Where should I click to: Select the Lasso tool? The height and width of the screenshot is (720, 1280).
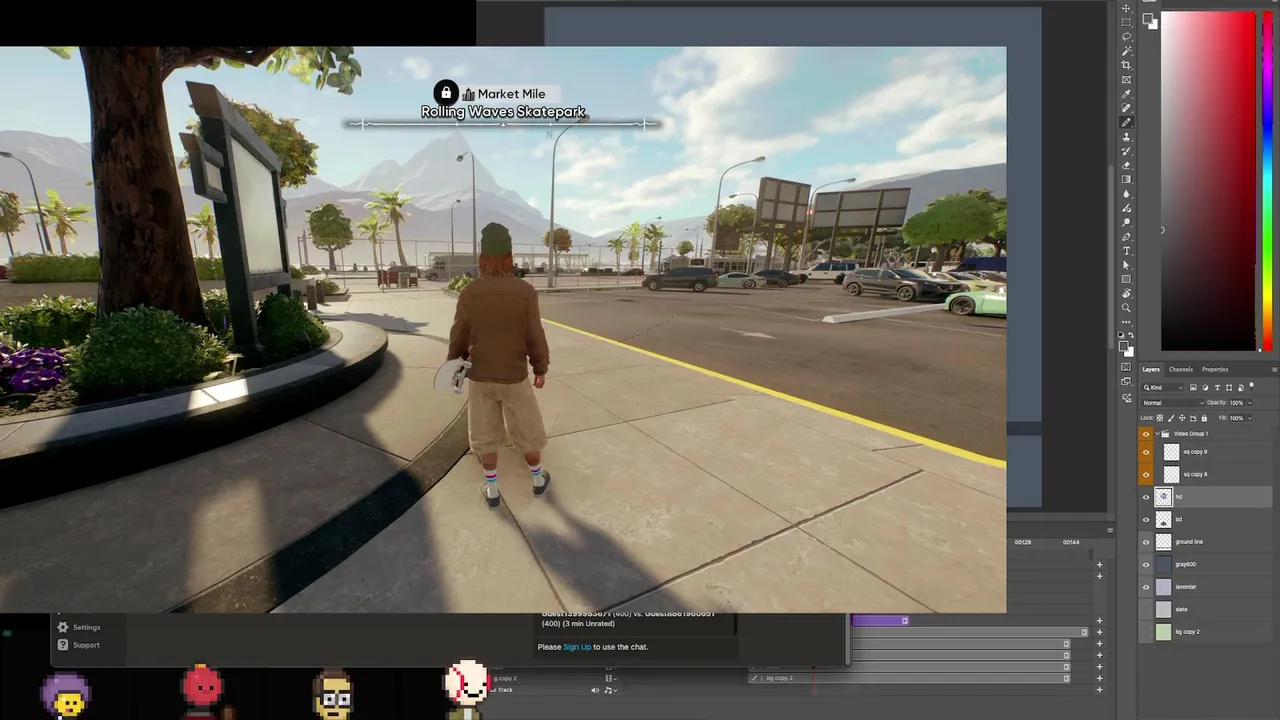(x=1127, y=36)
